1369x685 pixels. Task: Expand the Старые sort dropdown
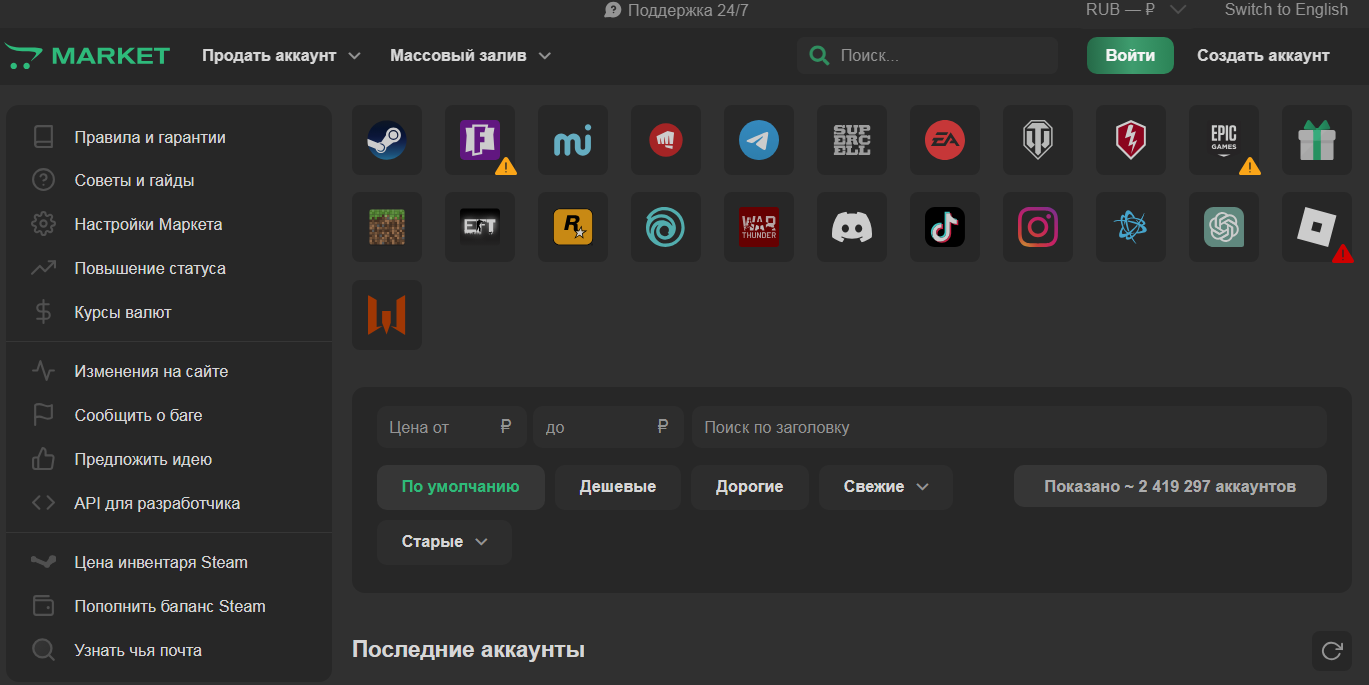(444, 542)
